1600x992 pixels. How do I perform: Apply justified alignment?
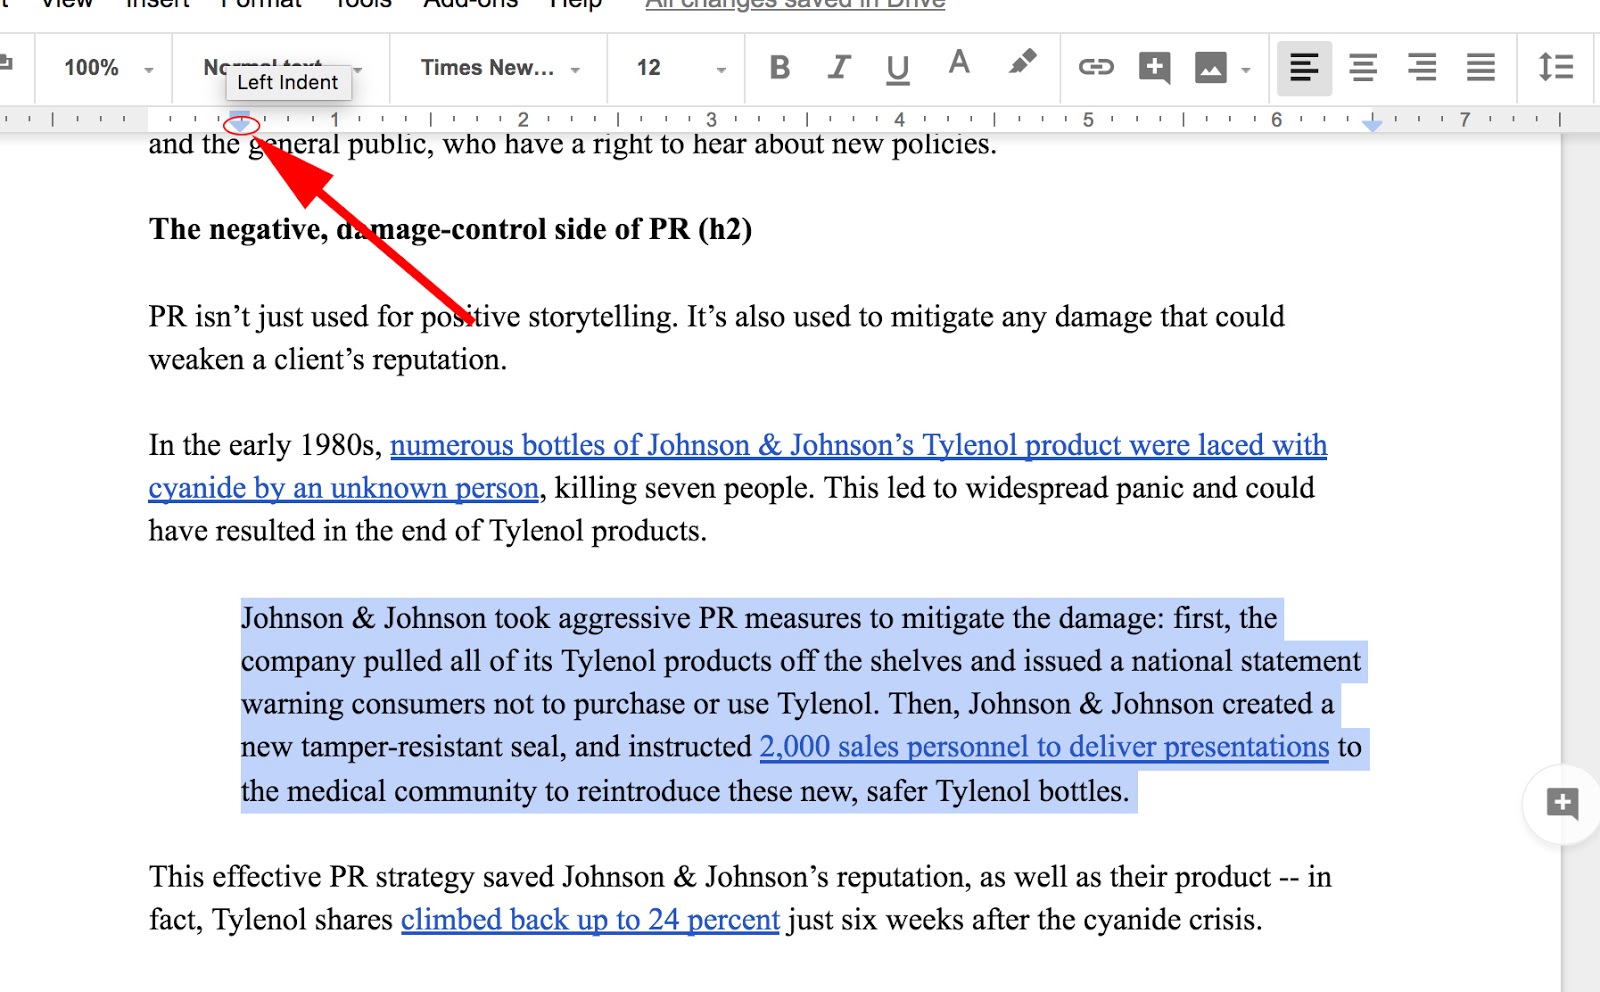pyautogui.click(x=1480, y=69)
